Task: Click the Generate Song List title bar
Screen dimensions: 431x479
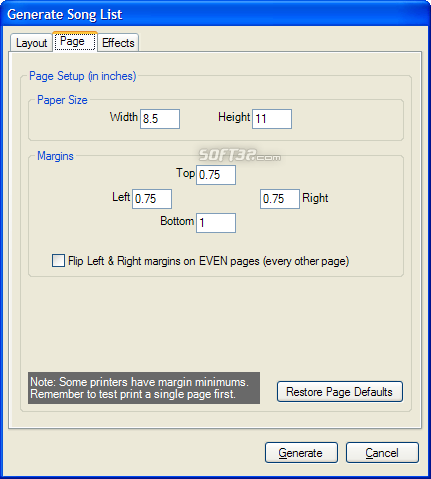Action: (215, 14)
